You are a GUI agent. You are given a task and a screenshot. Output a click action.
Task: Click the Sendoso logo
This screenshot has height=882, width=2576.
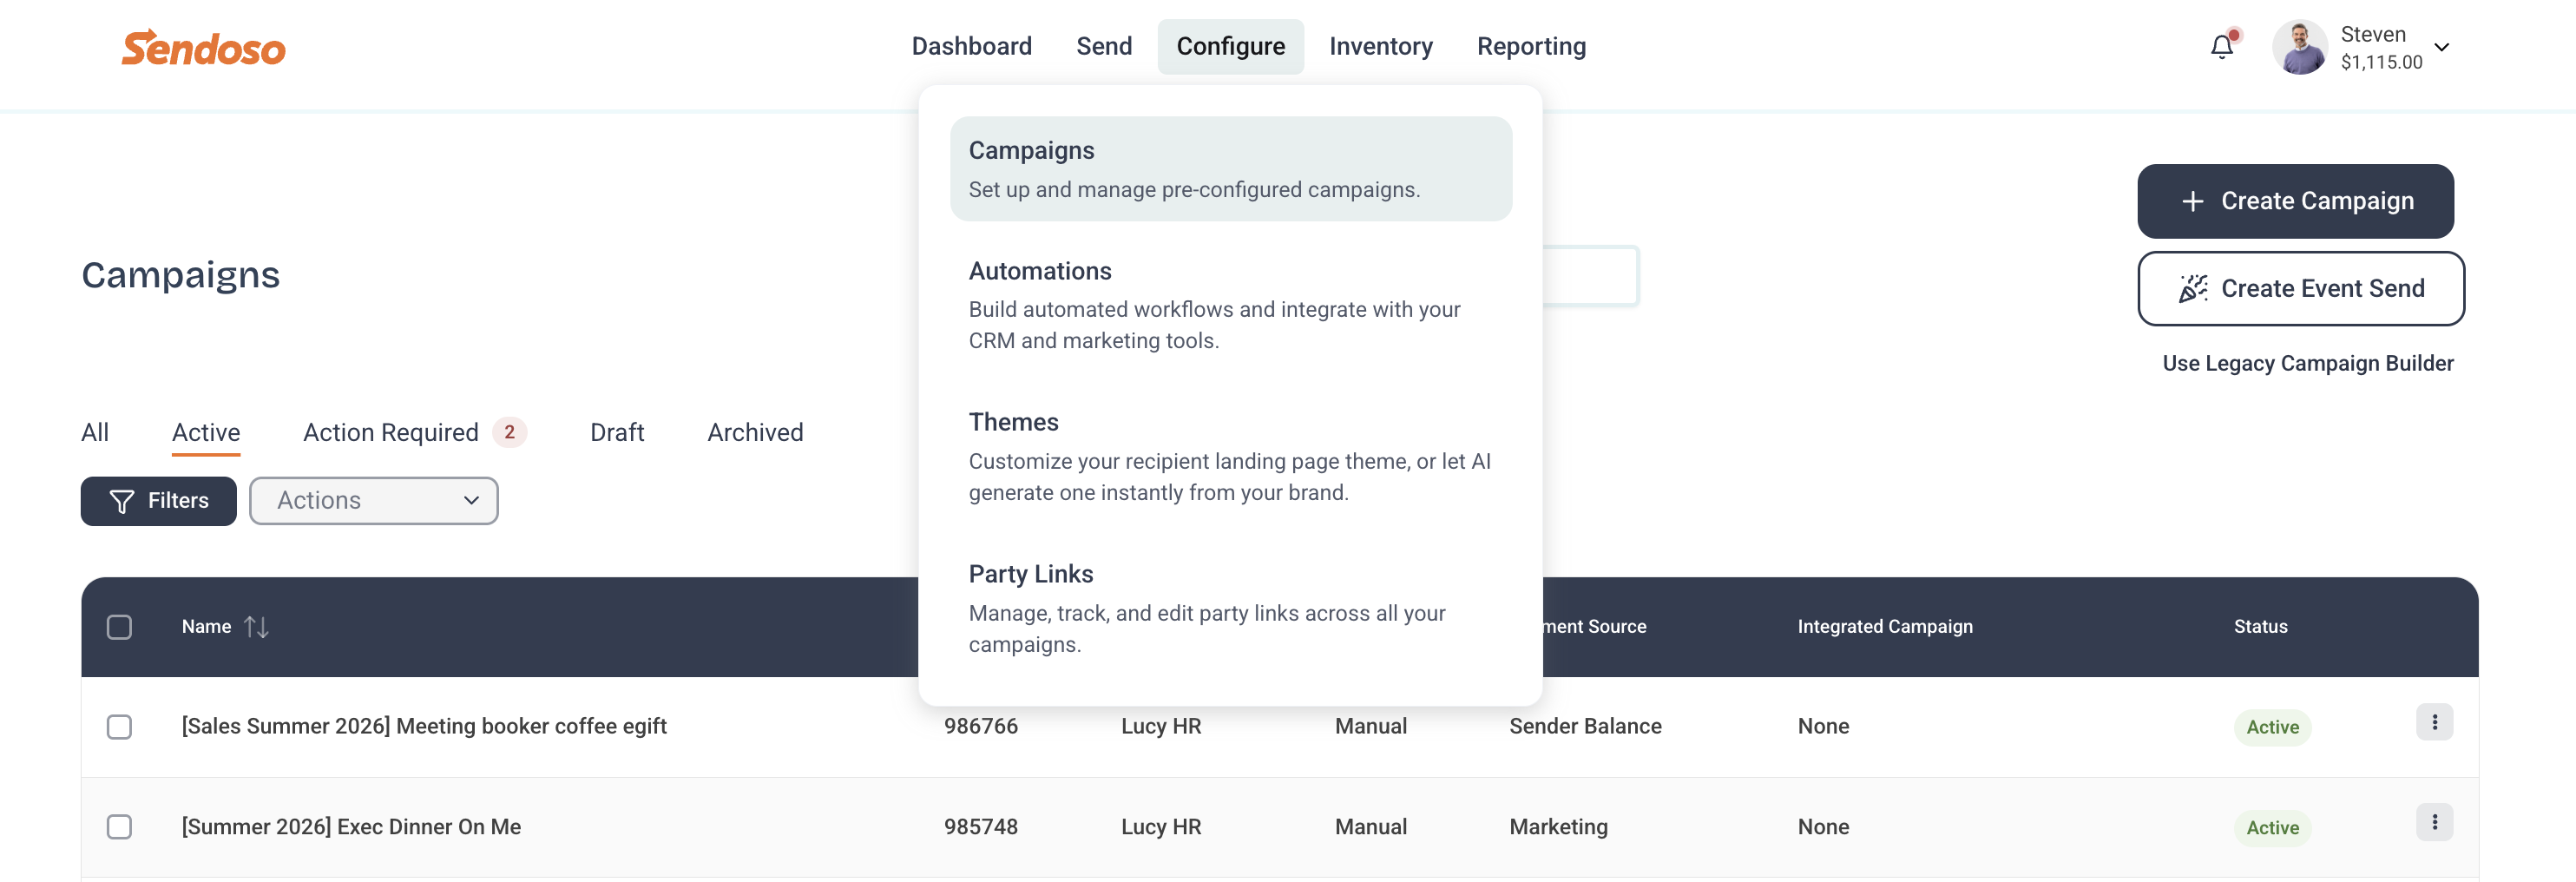pos(204,48)
